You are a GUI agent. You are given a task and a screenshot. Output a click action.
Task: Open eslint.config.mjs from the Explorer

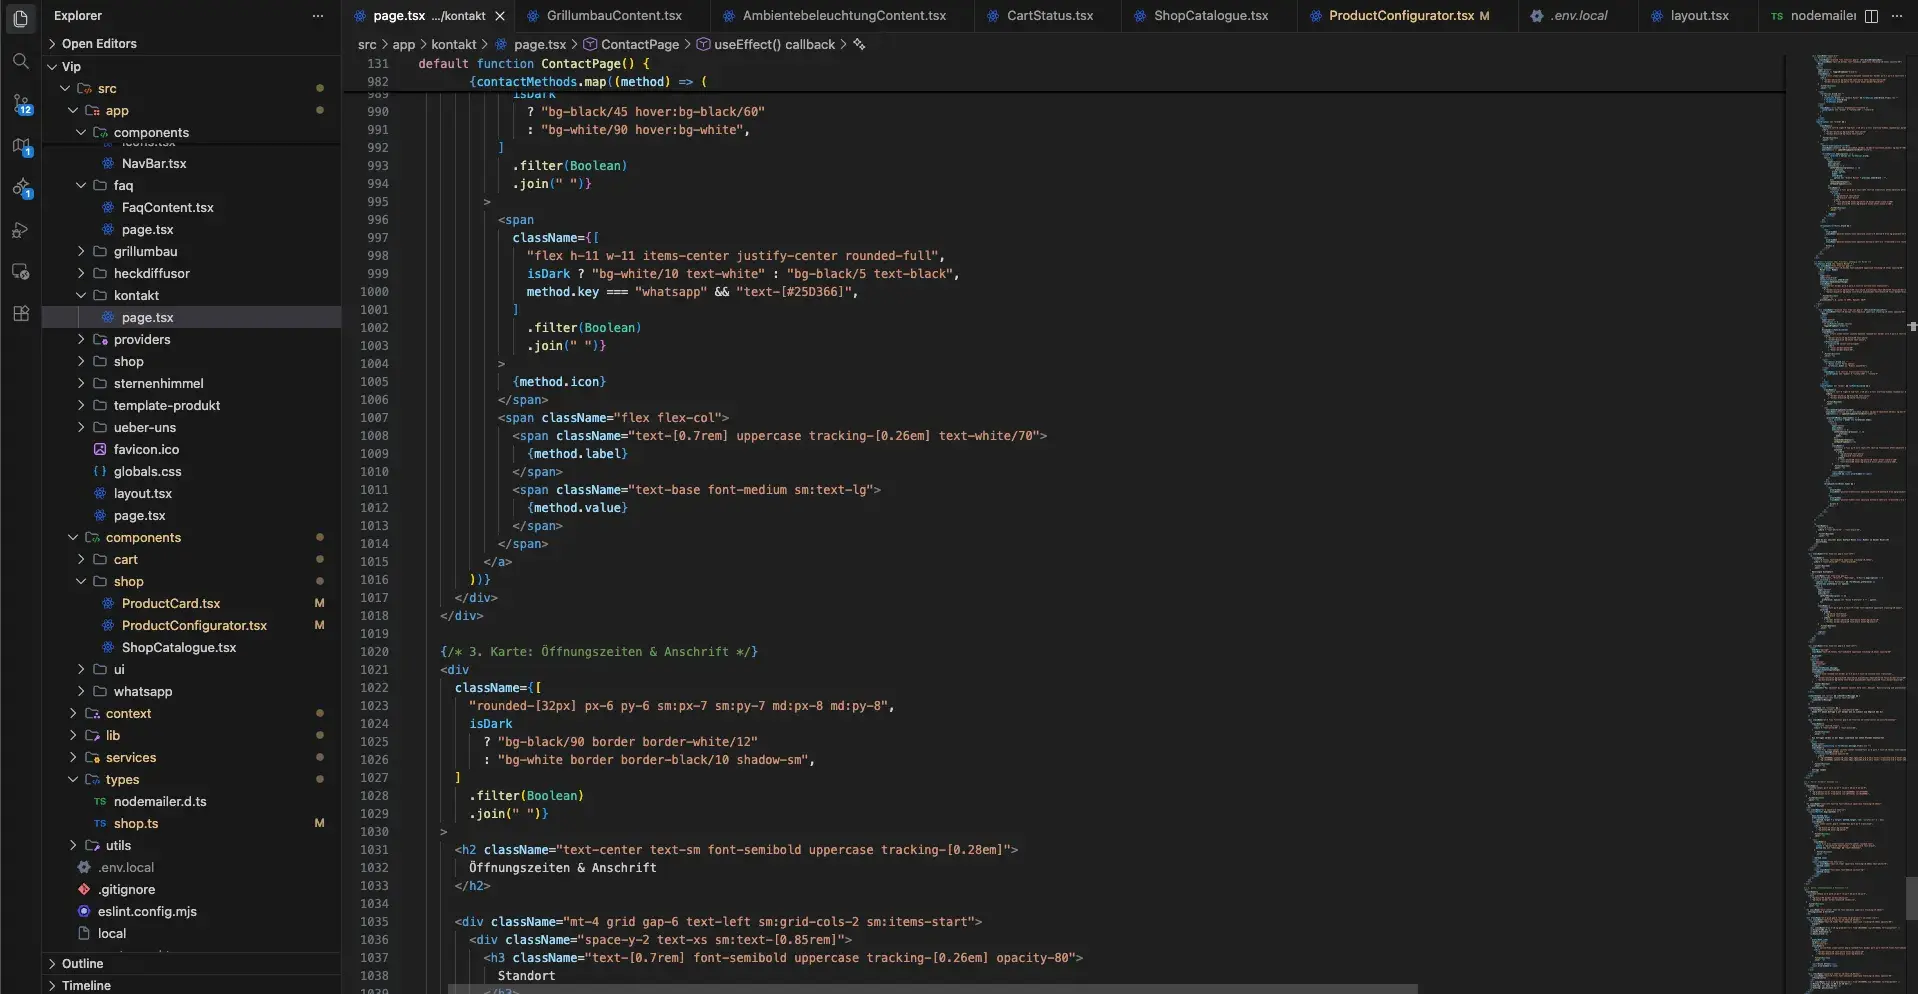(x=148, y=911)
